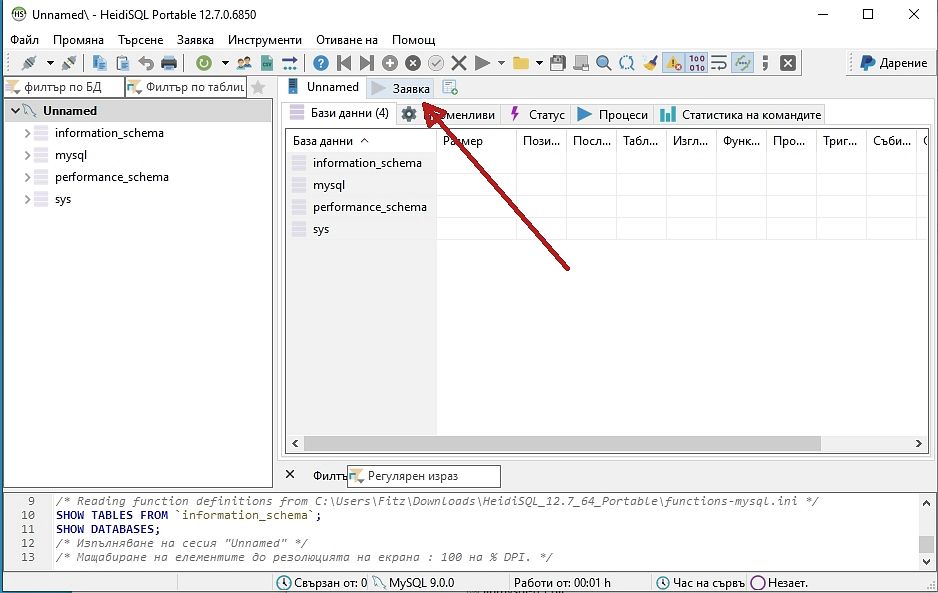
Task: Switch to the Статус tab
Action: click(537, 114)
